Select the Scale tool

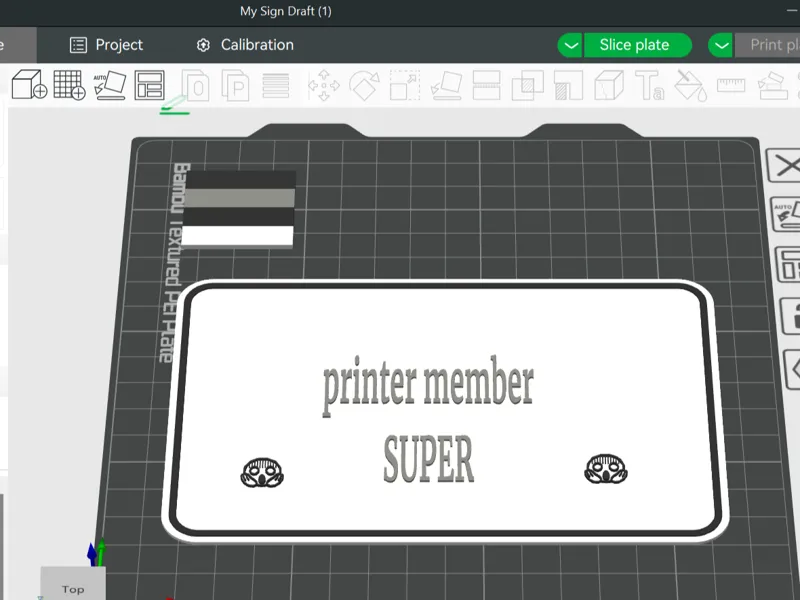405,85
